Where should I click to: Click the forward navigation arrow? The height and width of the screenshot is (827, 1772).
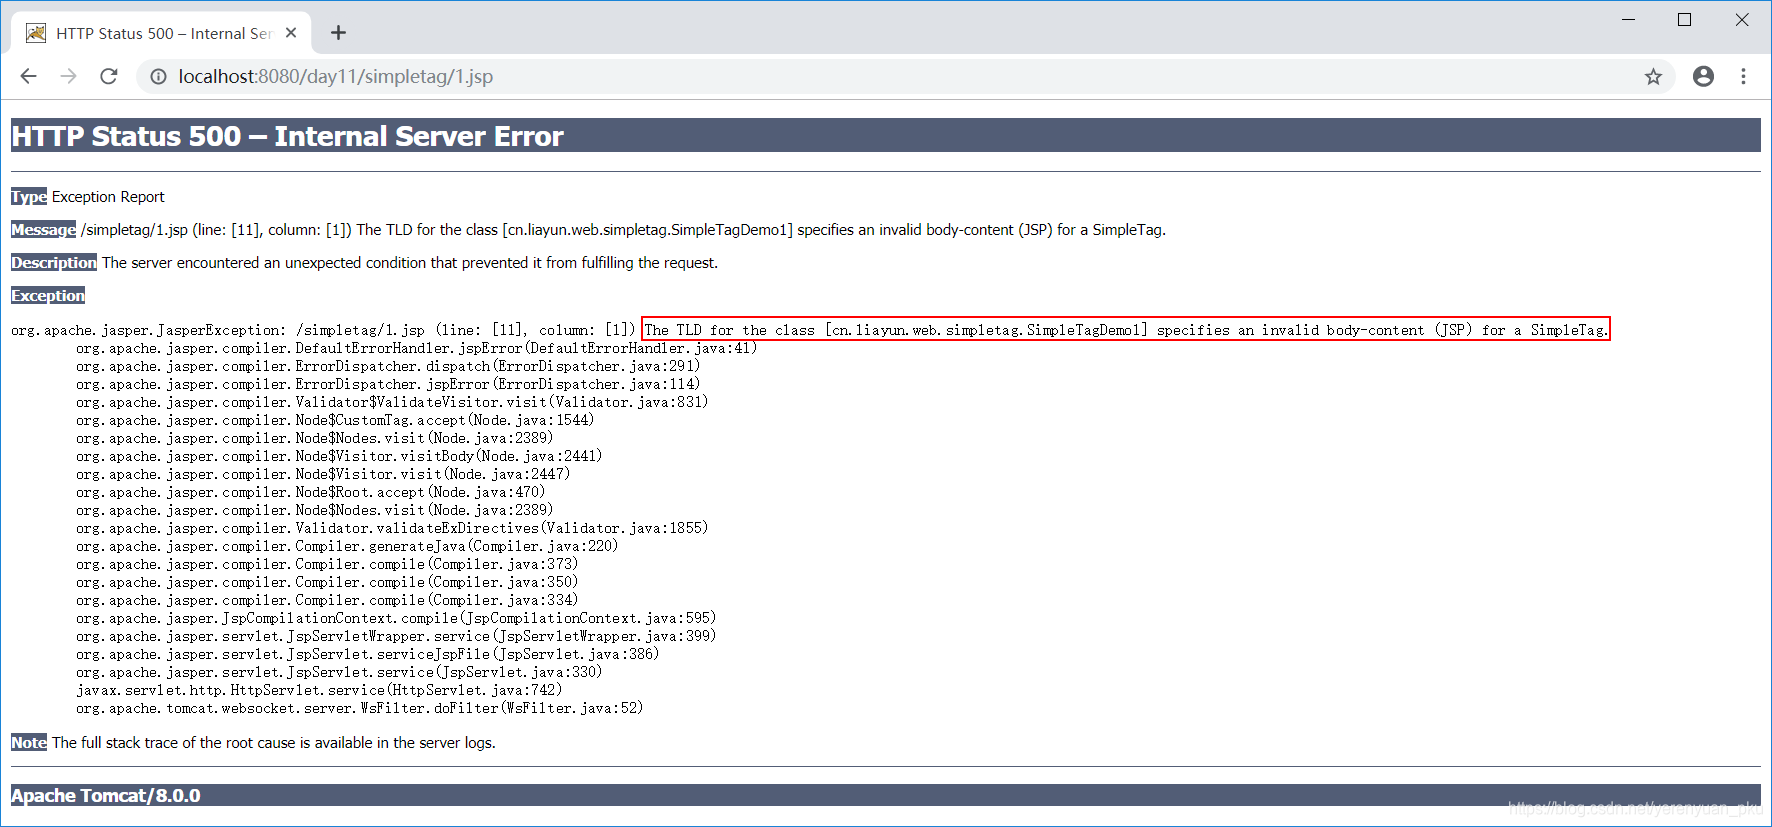(68, 76)
